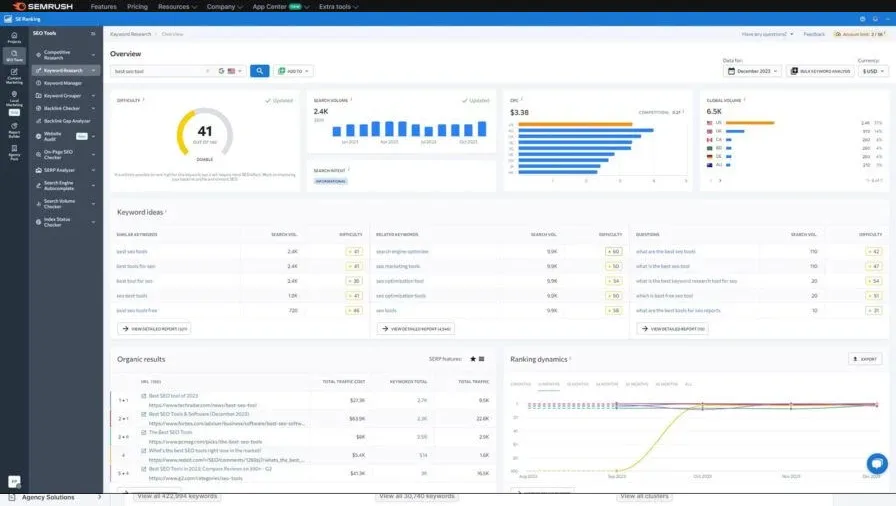
Task: Click the difficulty gauge showing 41
Action: [205, 132]
